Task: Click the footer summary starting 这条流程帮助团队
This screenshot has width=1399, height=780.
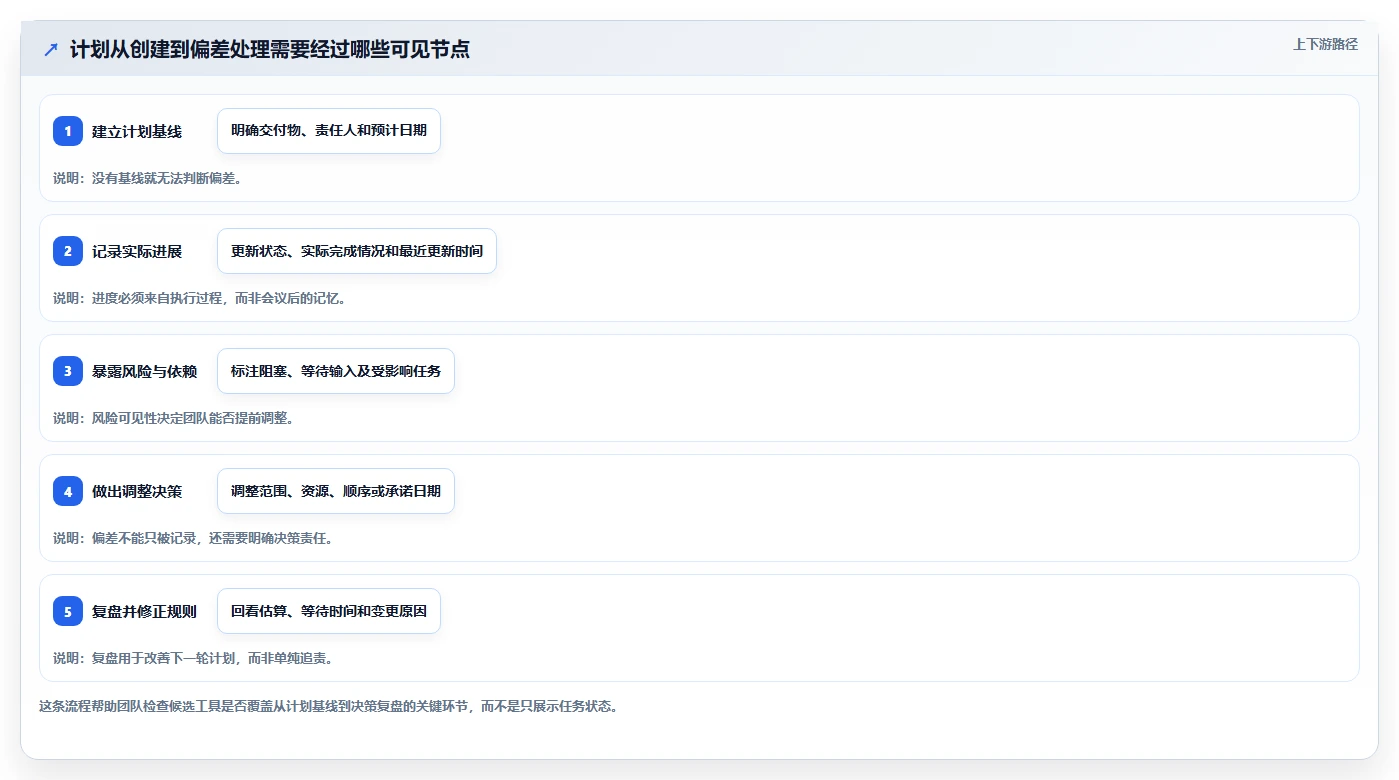Action: pyautogui.click(x=329, y=706)
